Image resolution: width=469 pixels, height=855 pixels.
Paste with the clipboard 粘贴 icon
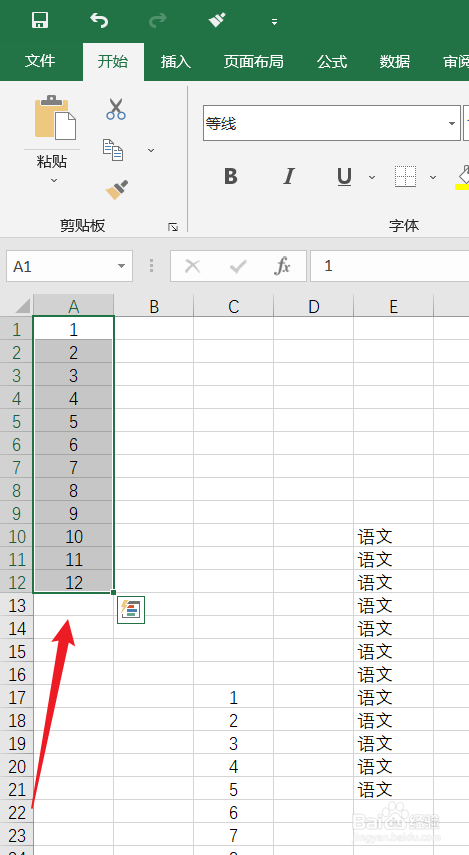click(55, 117)
